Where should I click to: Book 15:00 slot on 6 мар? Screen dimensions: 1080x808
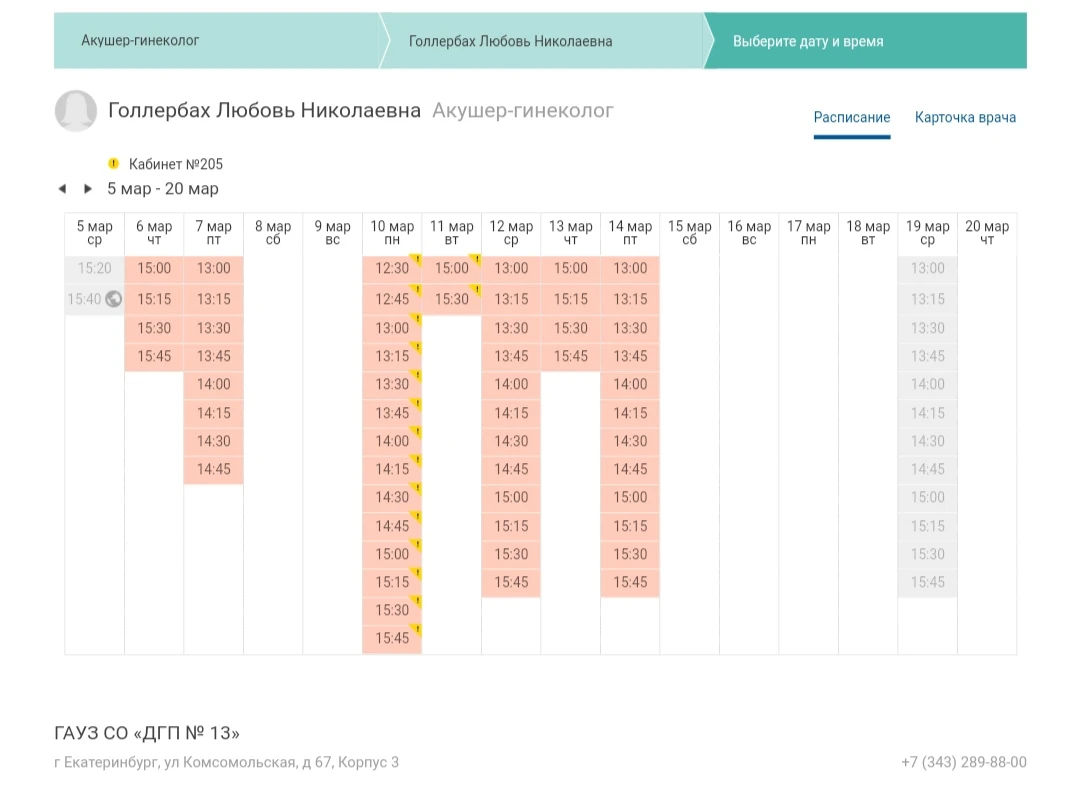(x=154, y=269)
